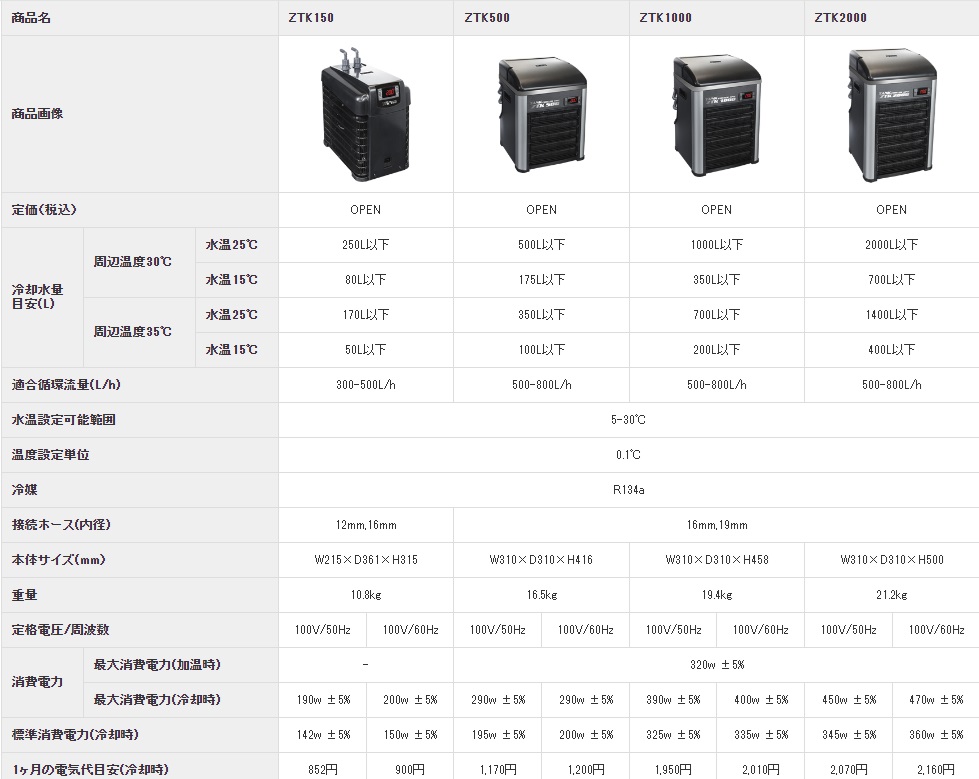Click the 21.2kg weight value
The width and height of the screenshot is (979, 779).
point(892,594)
